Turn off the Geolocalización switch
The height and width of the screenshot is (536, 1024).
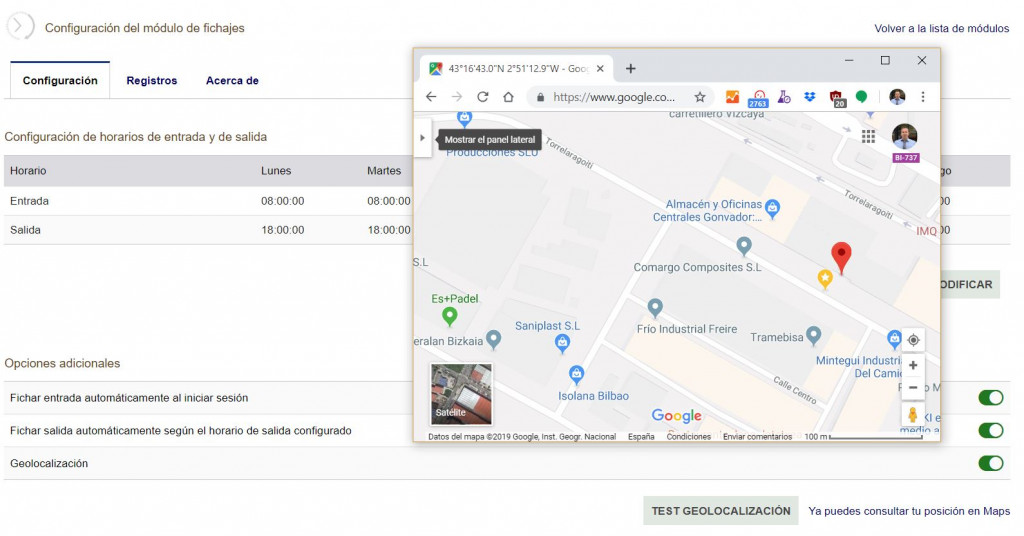tap(990, 463)
